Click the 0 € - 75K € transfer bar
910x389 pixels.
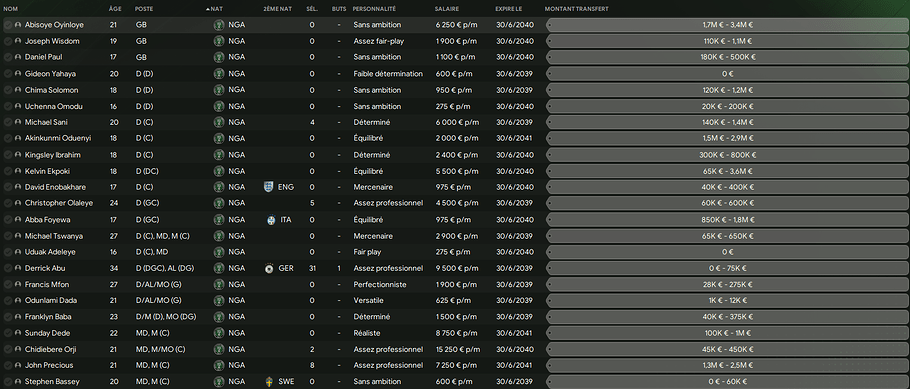click(727, 268)
